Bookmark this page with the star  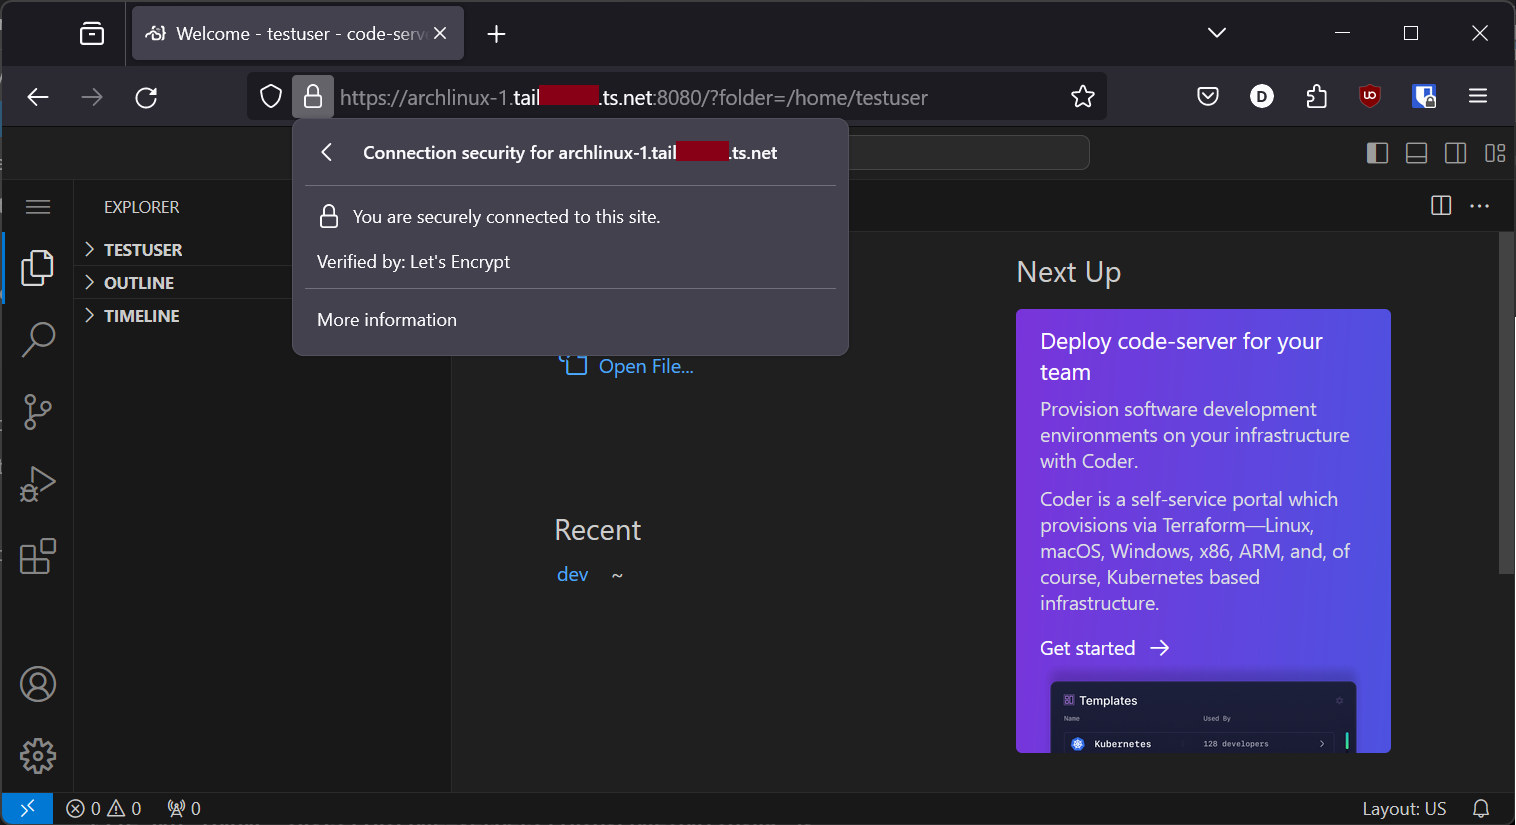[1082, 97]
